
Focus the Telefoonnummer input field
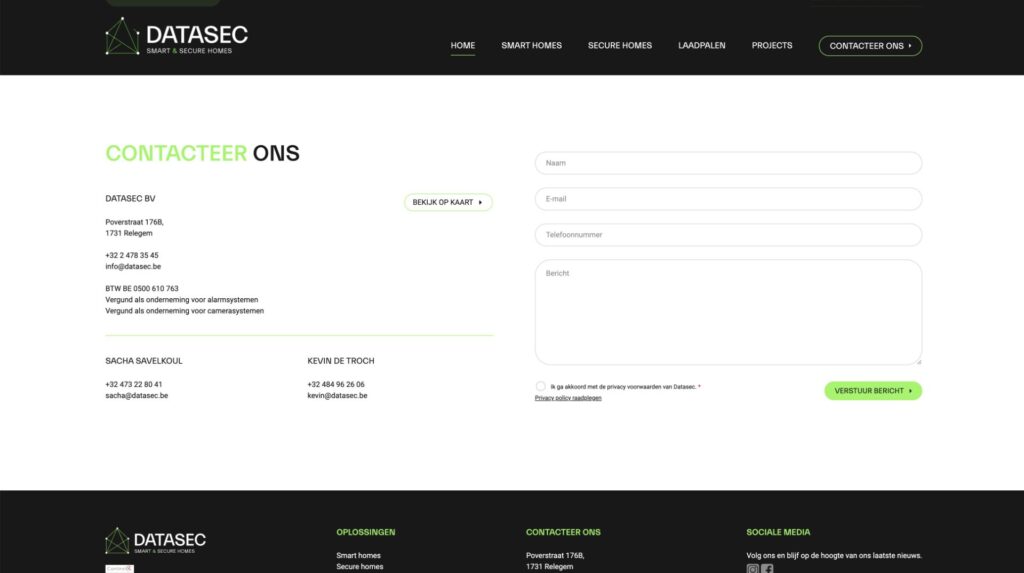point(728,235)
